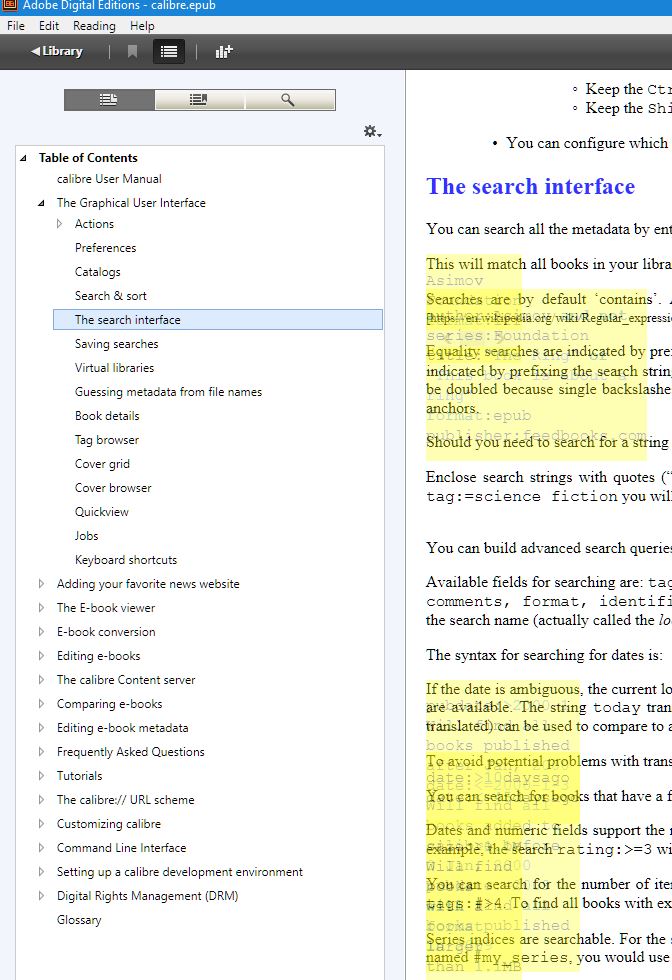Screen dimensions: 672x980
Task: Open the Help menu
Action: [x=142, y=26]
